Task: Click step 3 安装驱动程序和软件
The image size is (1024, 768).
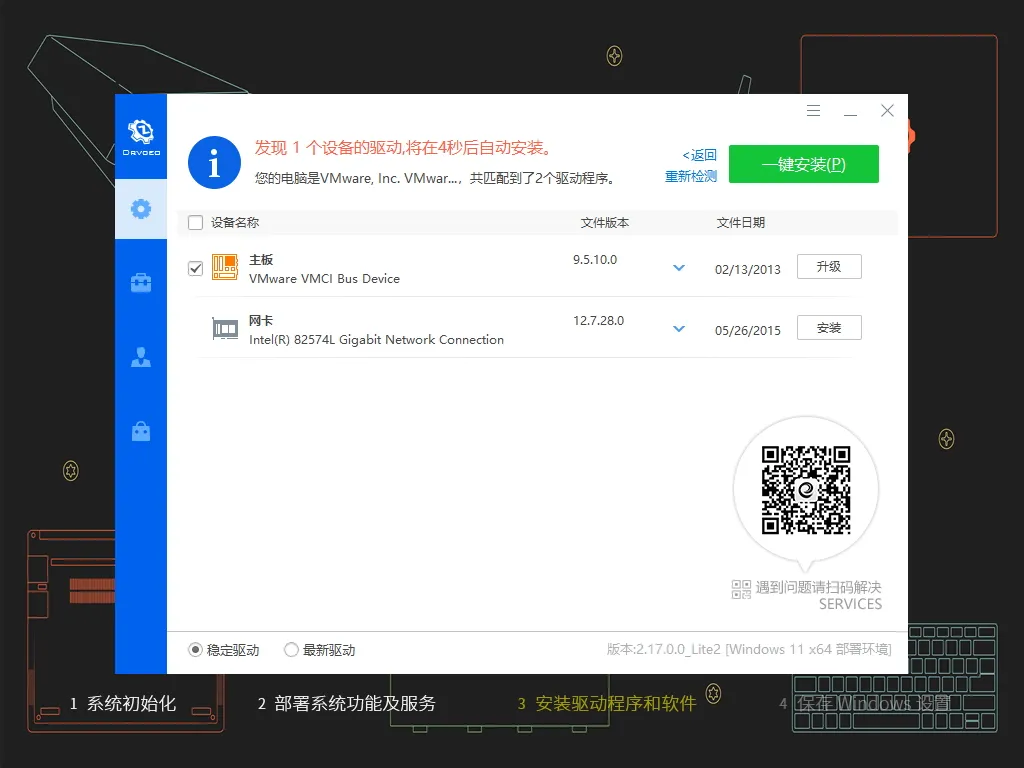Action: [x=607, y=704]
